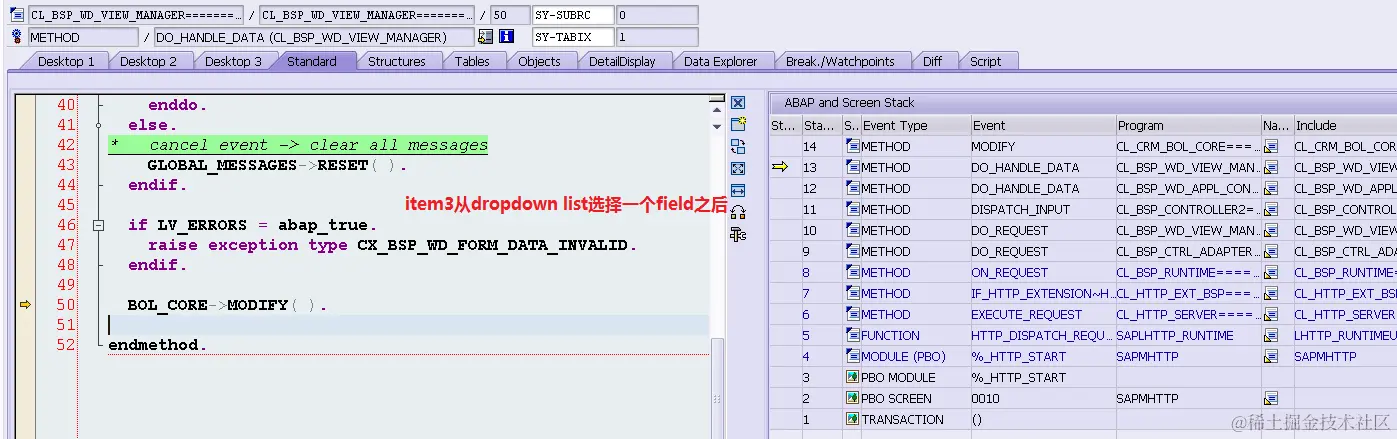The image size is (1397, 439).
Task: Open the DetailDisplay tab
Action: point(622,61)
